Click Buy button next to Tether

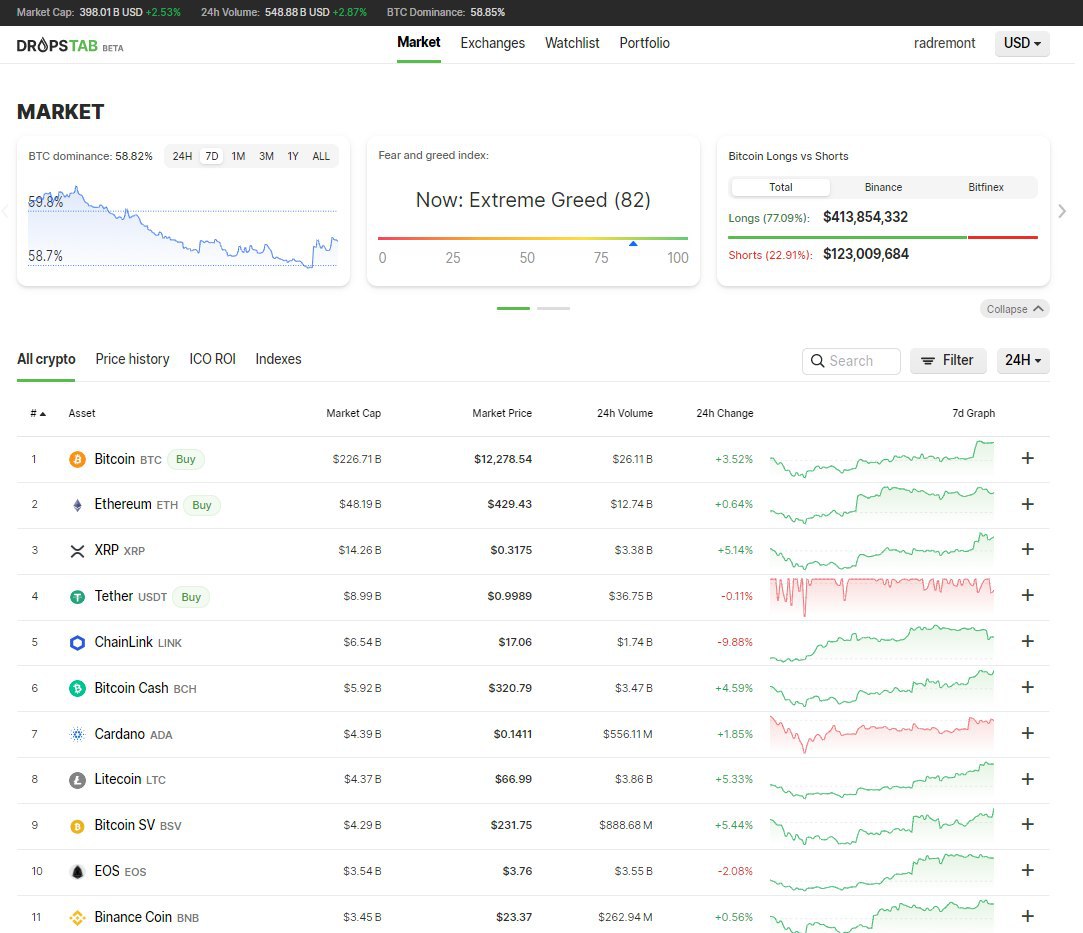click(x=191, y=597)
